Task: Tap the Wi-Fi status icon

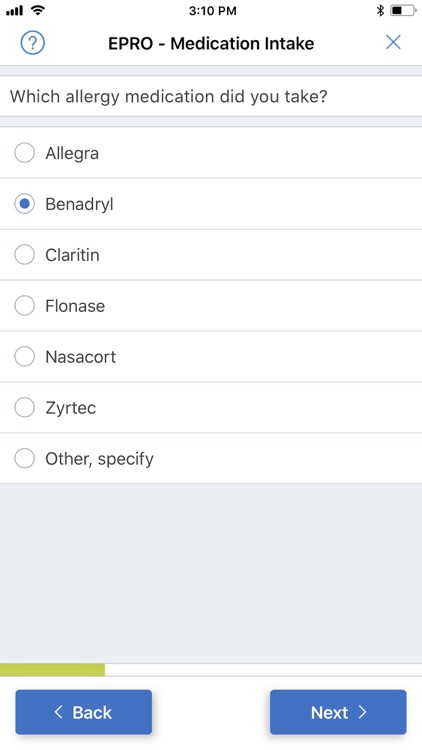Action: tap(37, 10)
